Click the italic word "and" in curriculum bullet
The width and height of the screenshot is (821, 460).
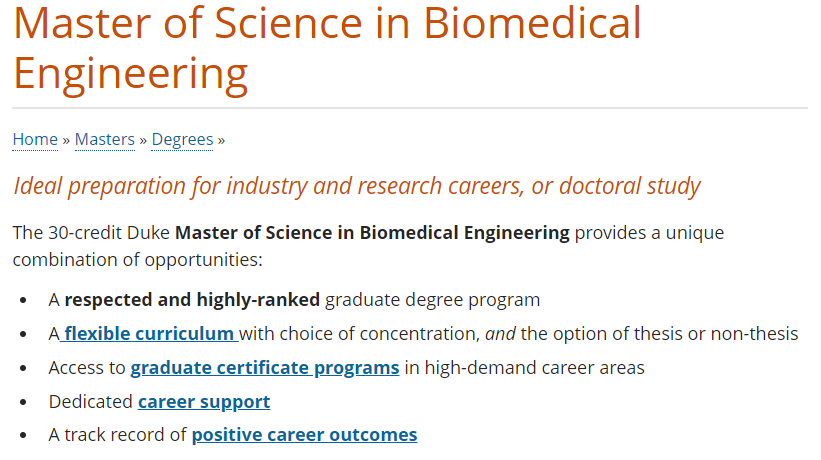500,334
